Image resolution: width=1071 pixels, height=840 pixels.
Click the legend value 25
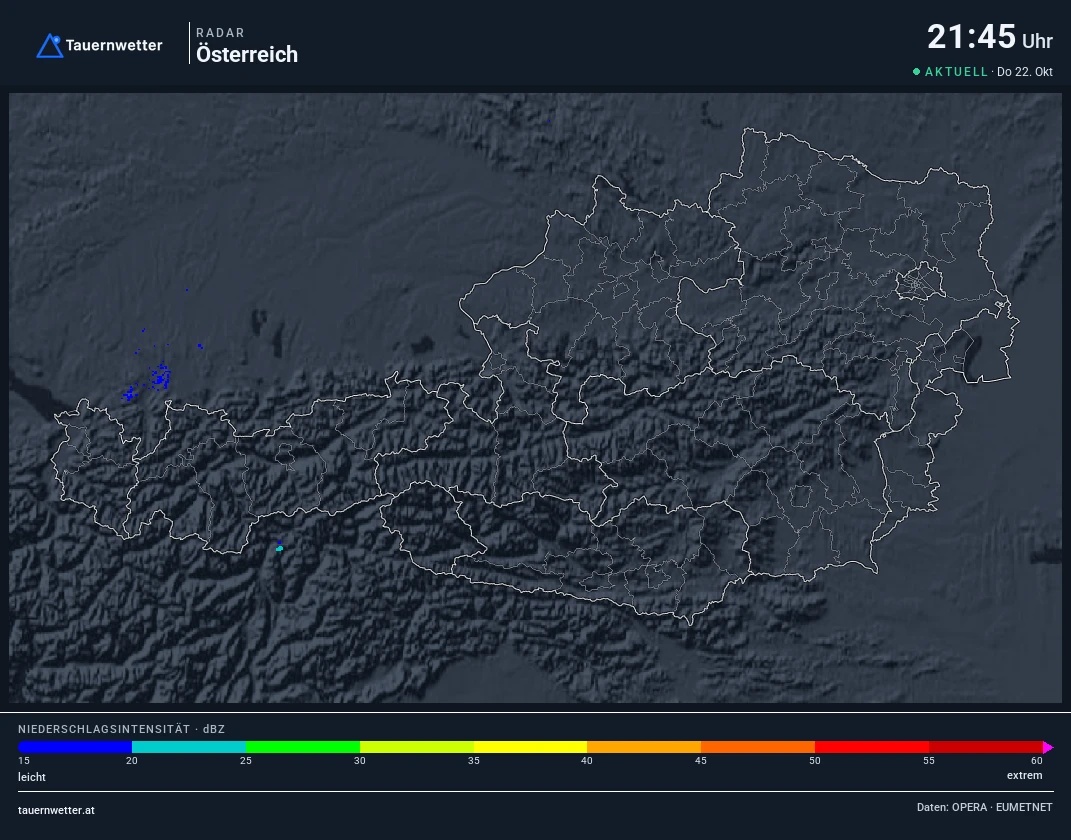tap(246, 761)
